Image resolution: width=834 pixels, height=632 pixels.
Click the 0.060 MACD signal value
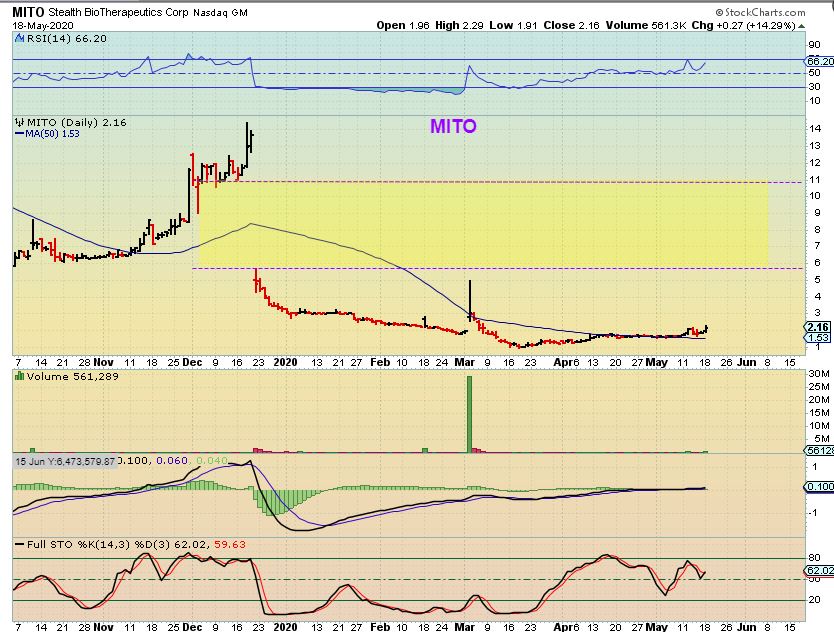(172, 460)
